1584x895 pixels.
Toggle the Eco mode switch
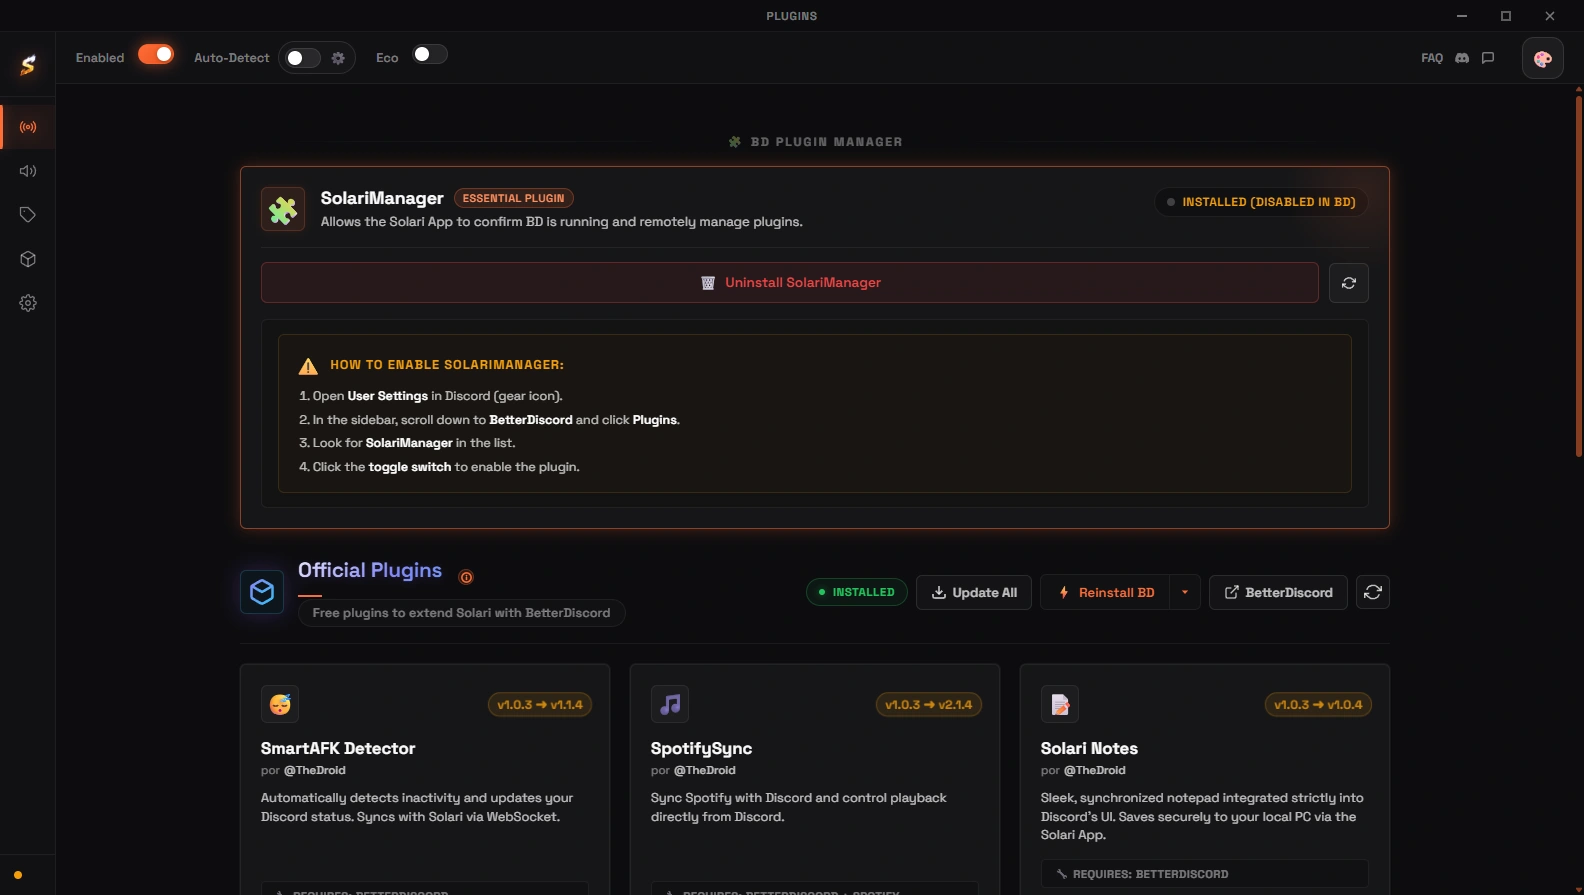click(430, 54)
